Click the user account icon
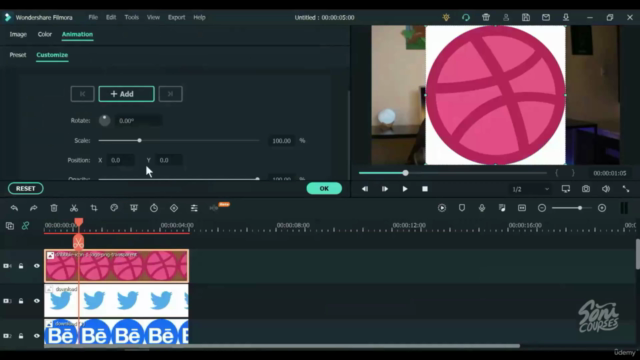Image resolution: width=640 pixels, height=360 pixels. (506, 18)
